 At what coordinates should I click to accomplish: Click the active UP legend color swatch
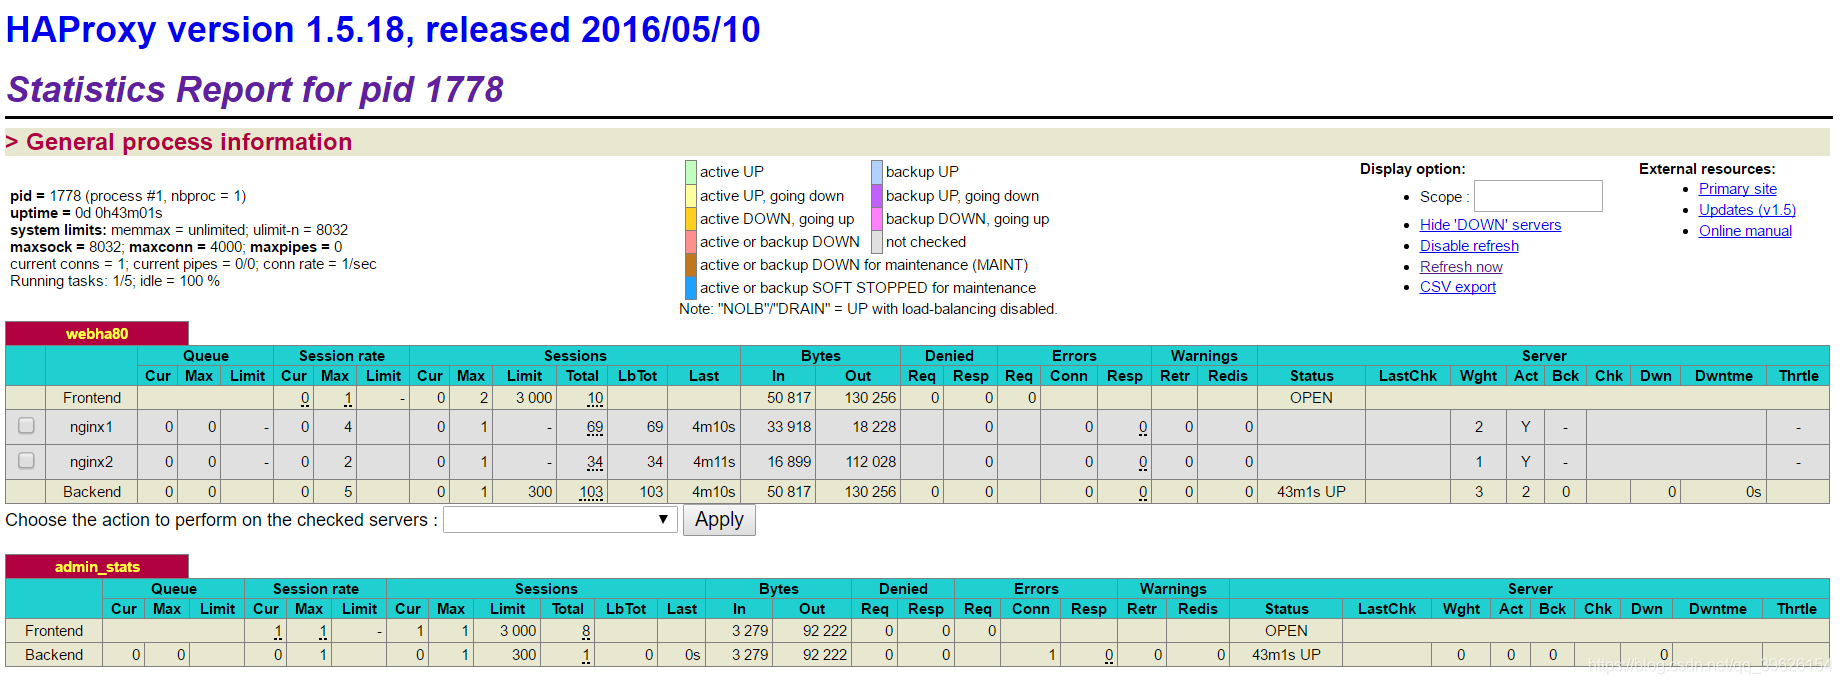[691, 172]
